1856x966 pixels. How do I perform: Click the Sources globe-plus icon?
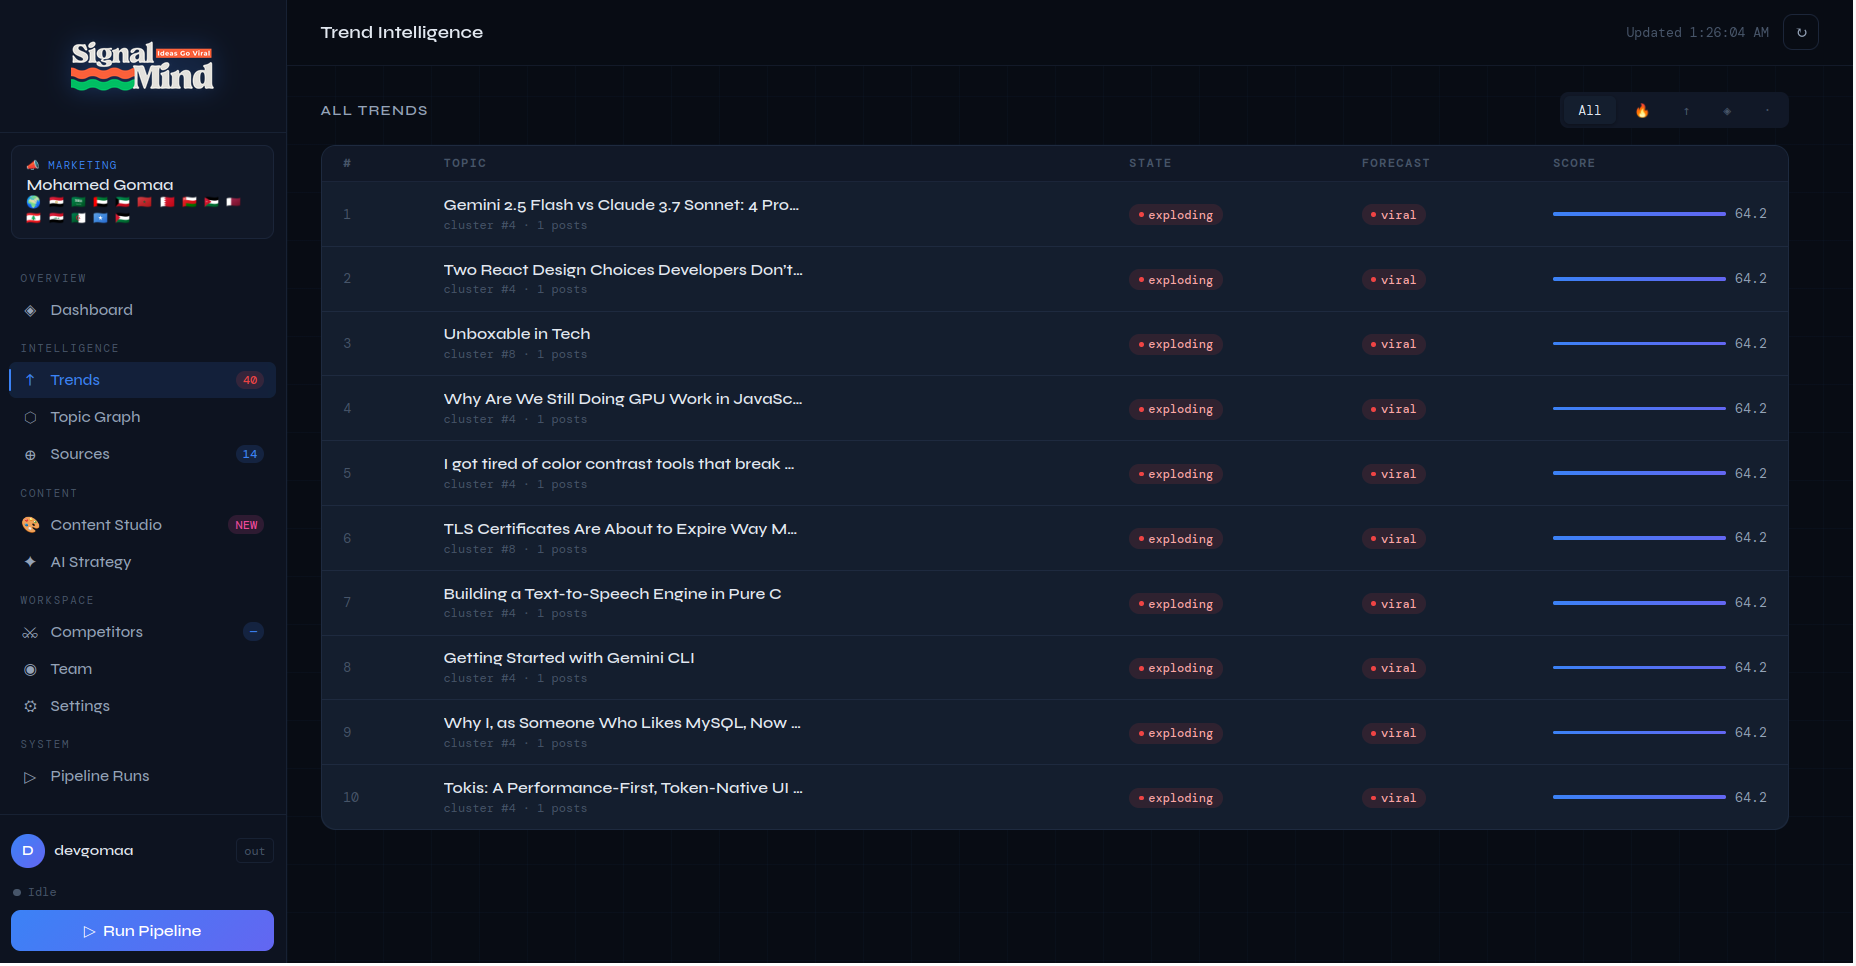pos(30,455)
